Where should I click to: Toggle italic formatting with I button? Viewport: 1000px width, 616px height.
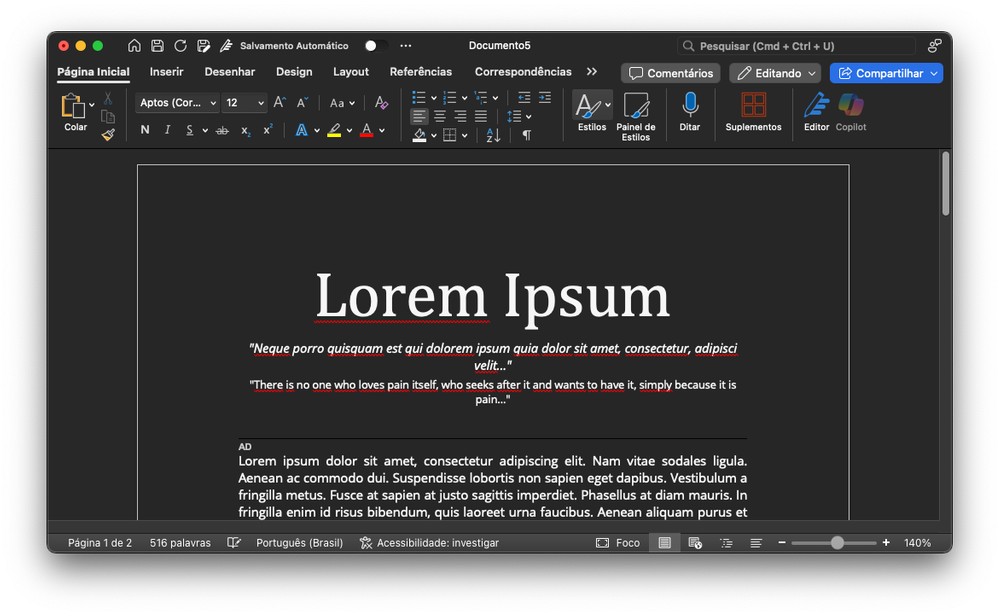click(167, 130)
